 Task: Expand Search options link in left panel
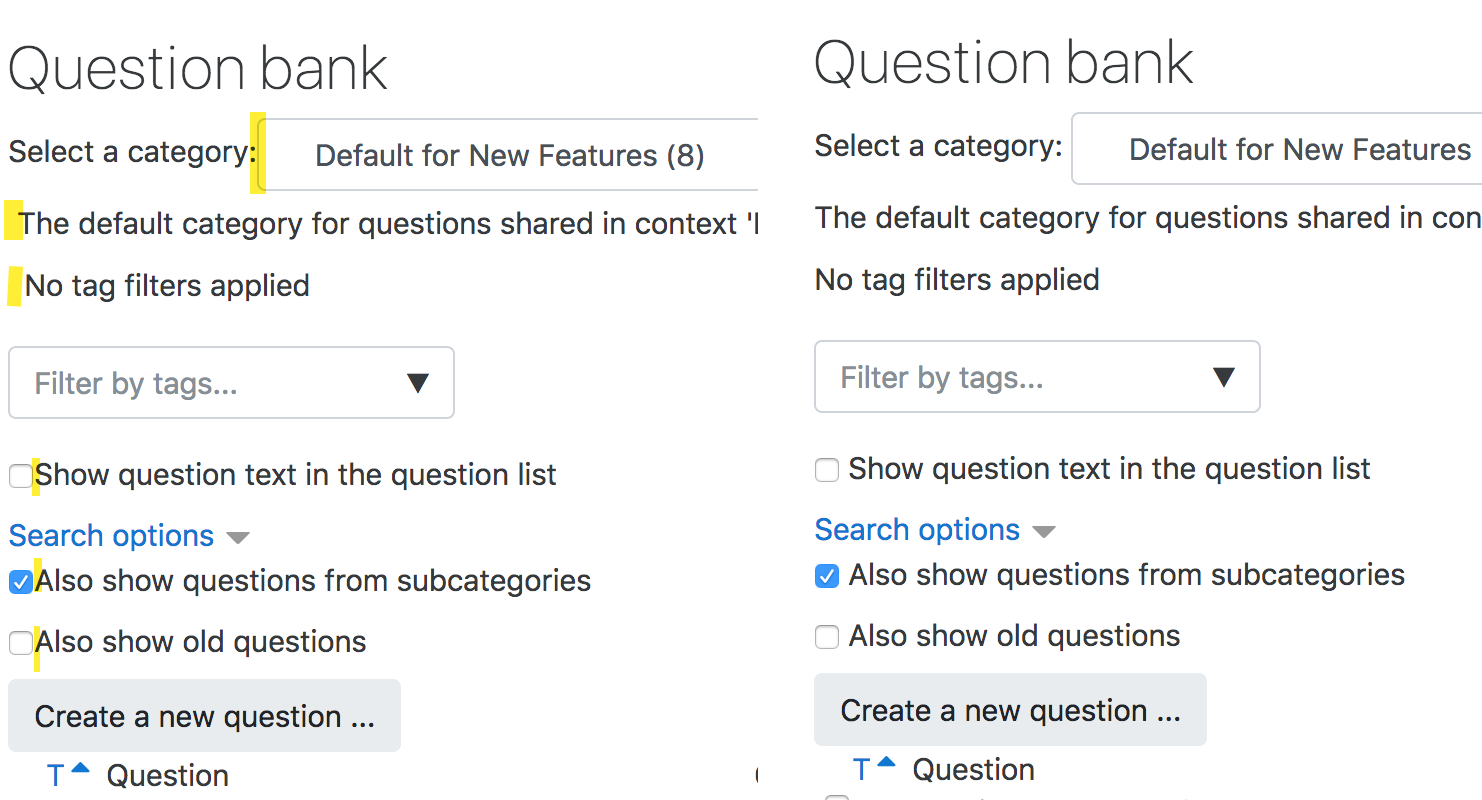(x=111, y=536)
